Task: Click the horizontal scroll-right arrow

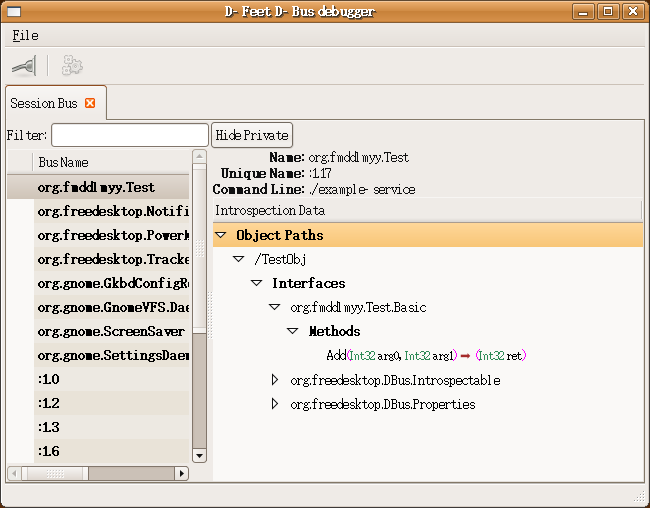Action: (182, 473)
